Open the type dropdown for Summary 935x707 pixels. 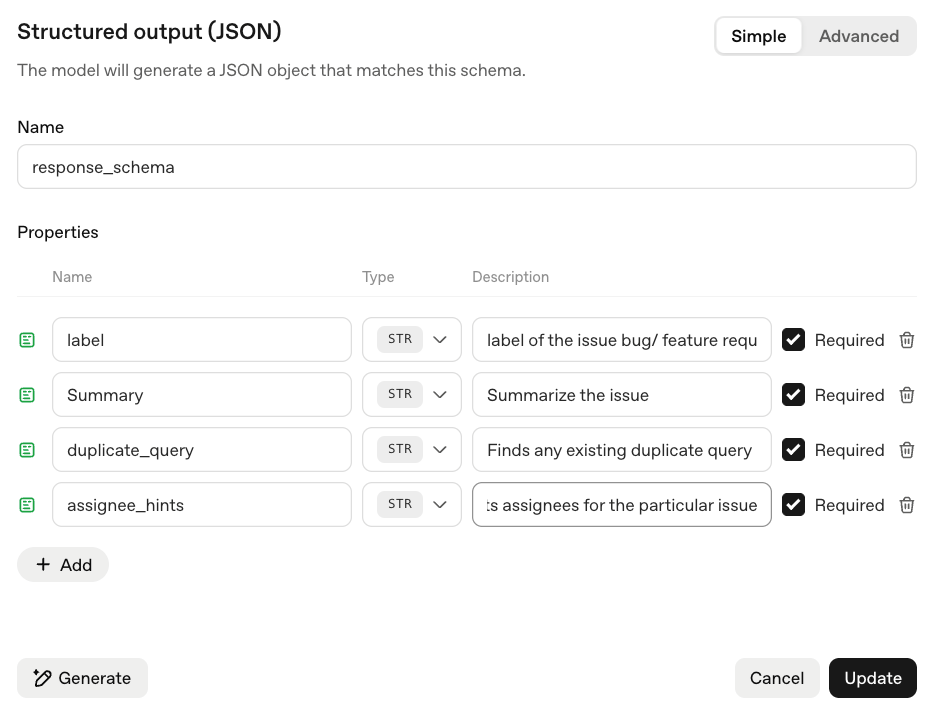pyautogui.click(x=411, y=395)
